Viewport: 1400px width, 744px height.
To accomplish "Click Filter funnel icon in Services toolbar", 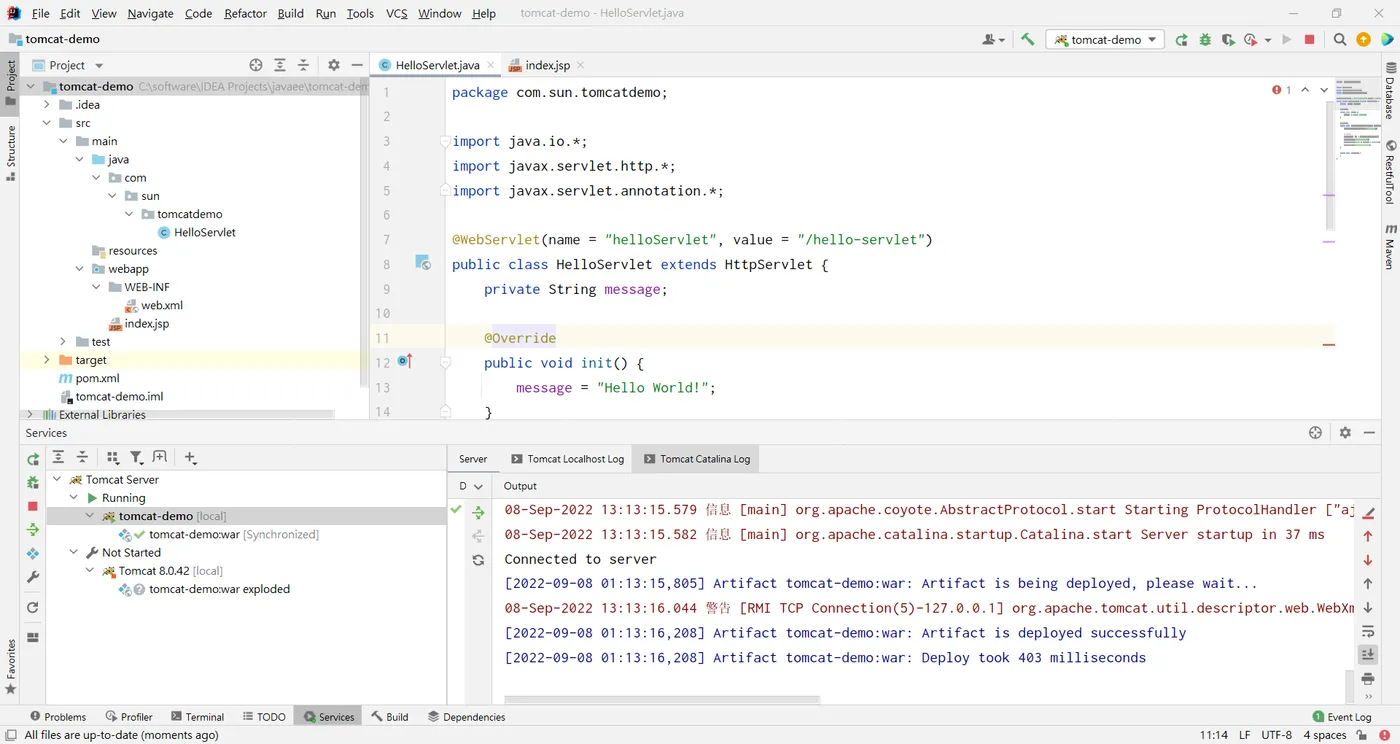I will 136,457.
